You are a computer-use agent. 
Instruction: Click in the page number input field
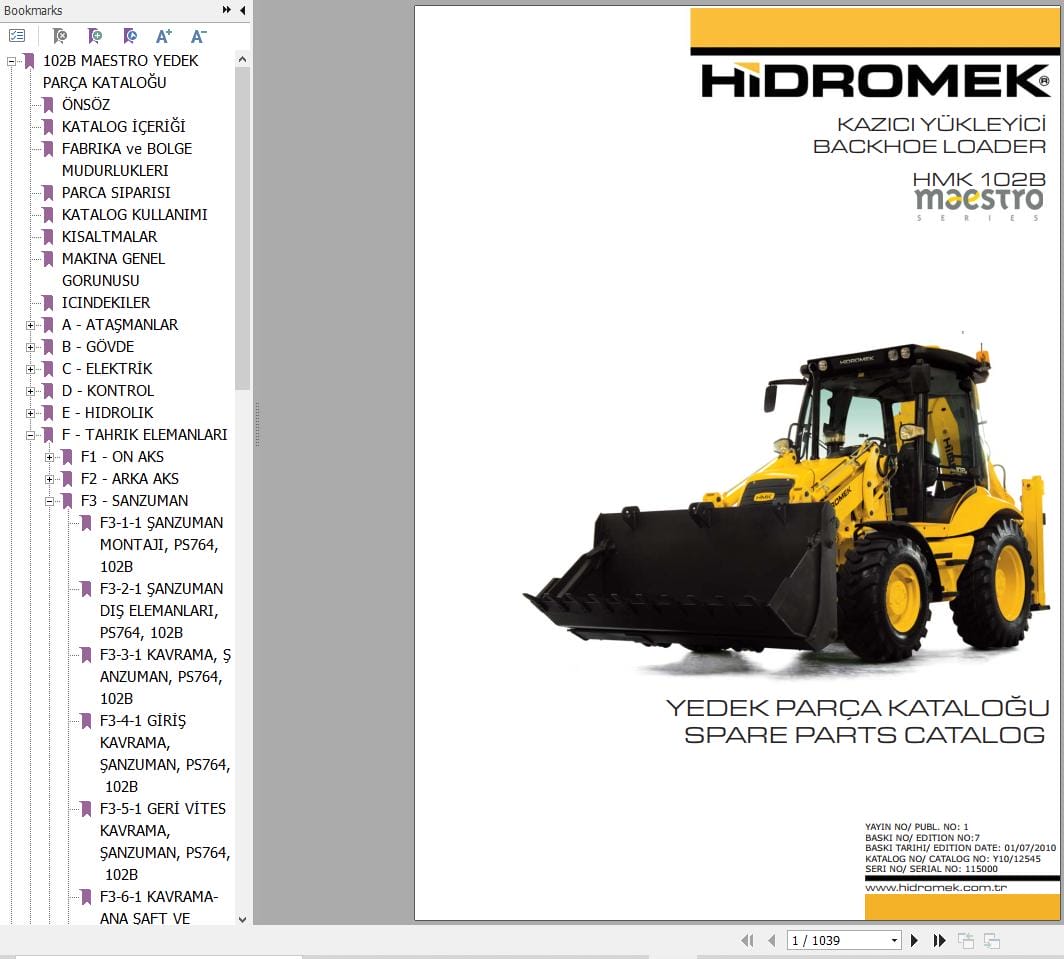click(x=830, y=940)
